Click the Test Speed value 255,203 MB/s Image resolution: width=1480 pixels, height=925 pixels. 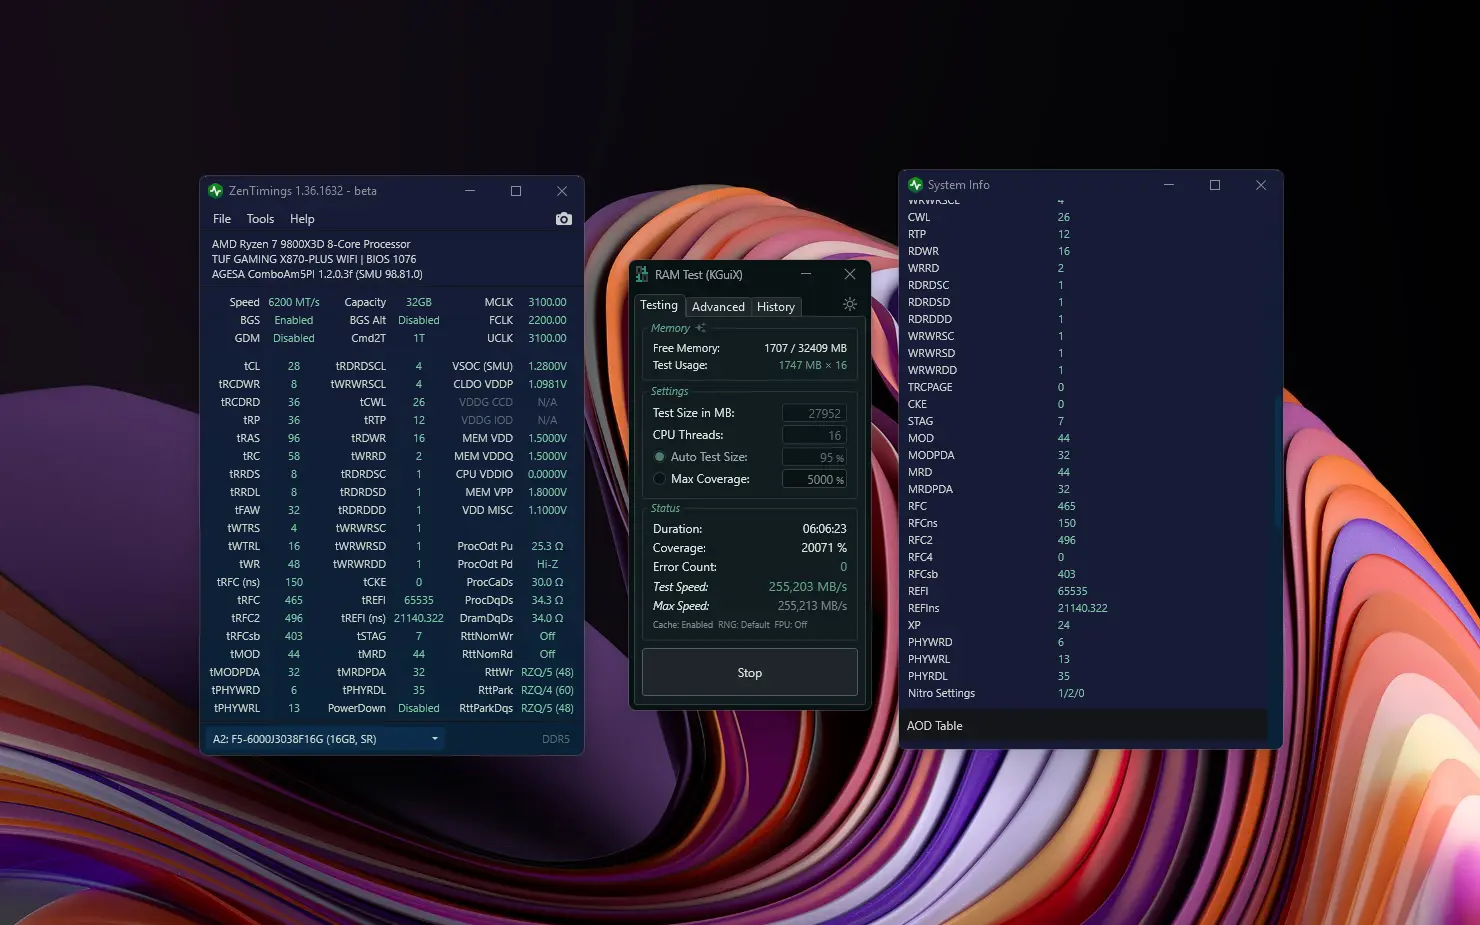coord(807,587)
